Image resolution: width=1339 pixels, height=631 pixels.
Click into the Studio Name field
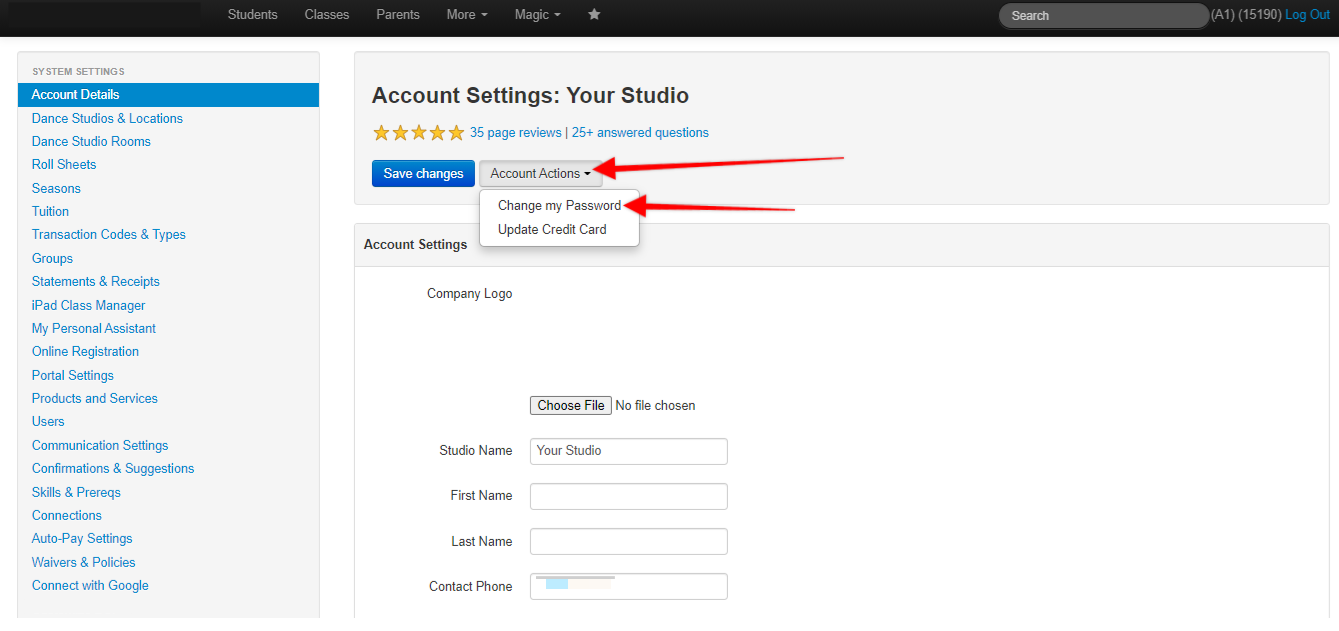(628, 451)
